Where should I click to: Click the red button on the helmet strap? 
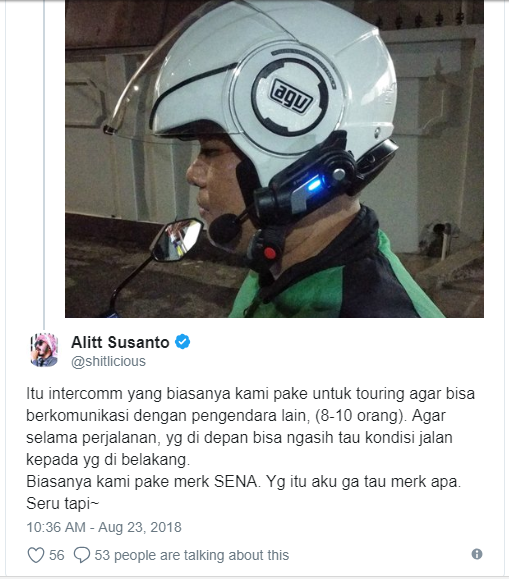[x=270, y=253]
